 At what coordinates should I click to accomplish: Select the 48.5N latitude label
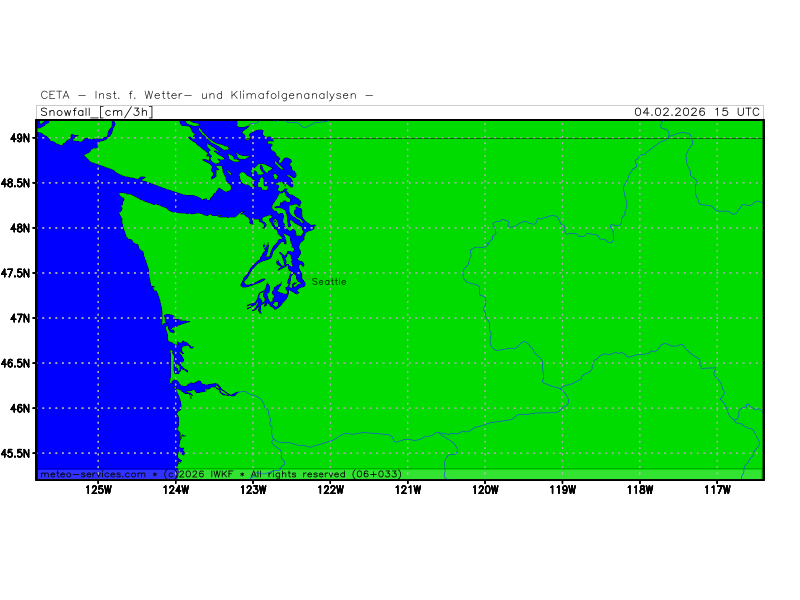click(x=16, y=183)
